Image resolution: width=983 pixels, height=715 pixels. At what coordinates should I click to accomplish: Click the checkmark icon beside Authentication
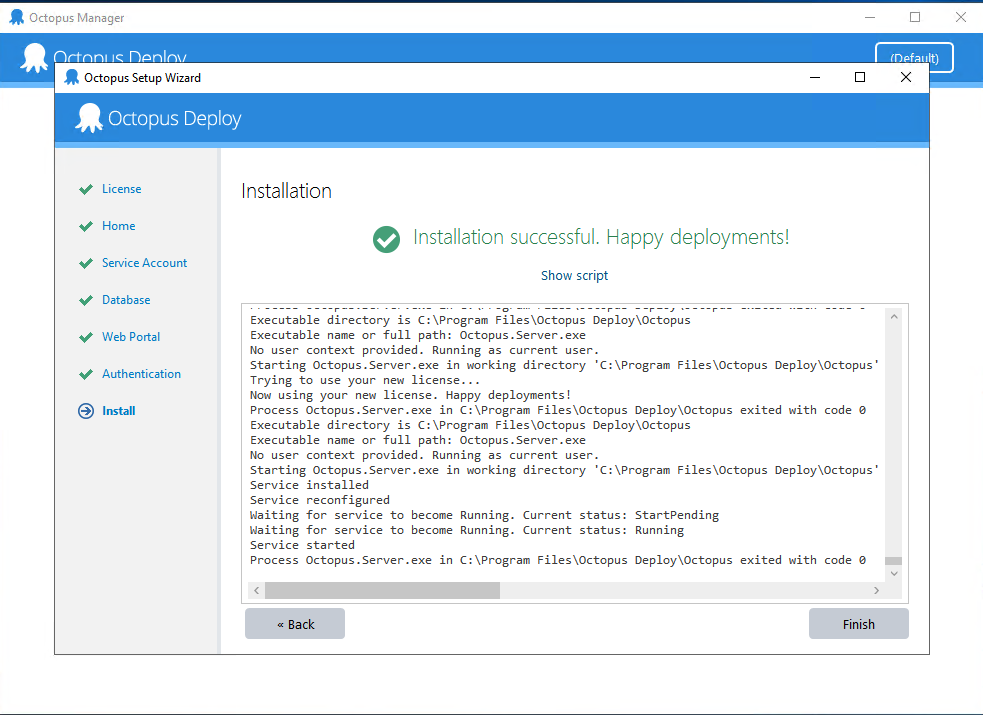86,374
